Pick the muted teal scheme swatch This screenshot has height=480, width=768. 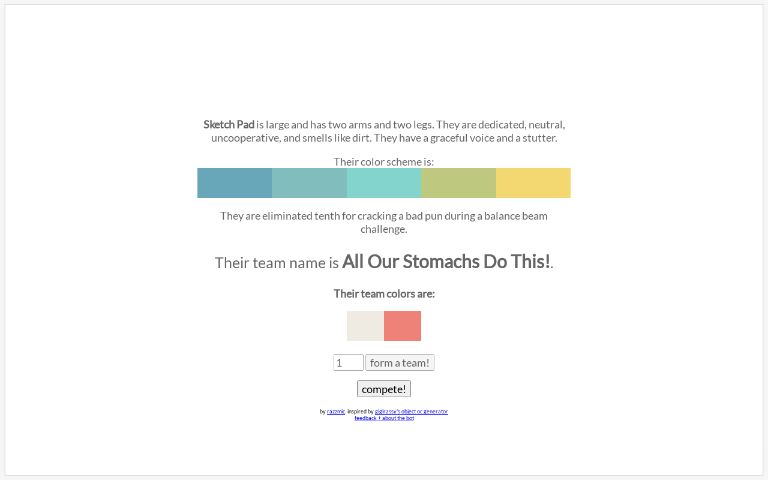(x=309, y=183)
